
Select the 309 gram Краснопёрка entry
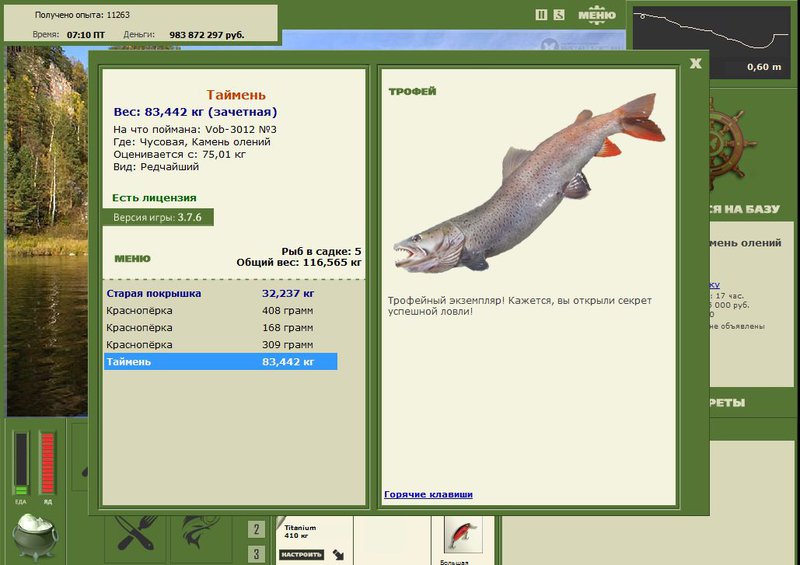220,345
